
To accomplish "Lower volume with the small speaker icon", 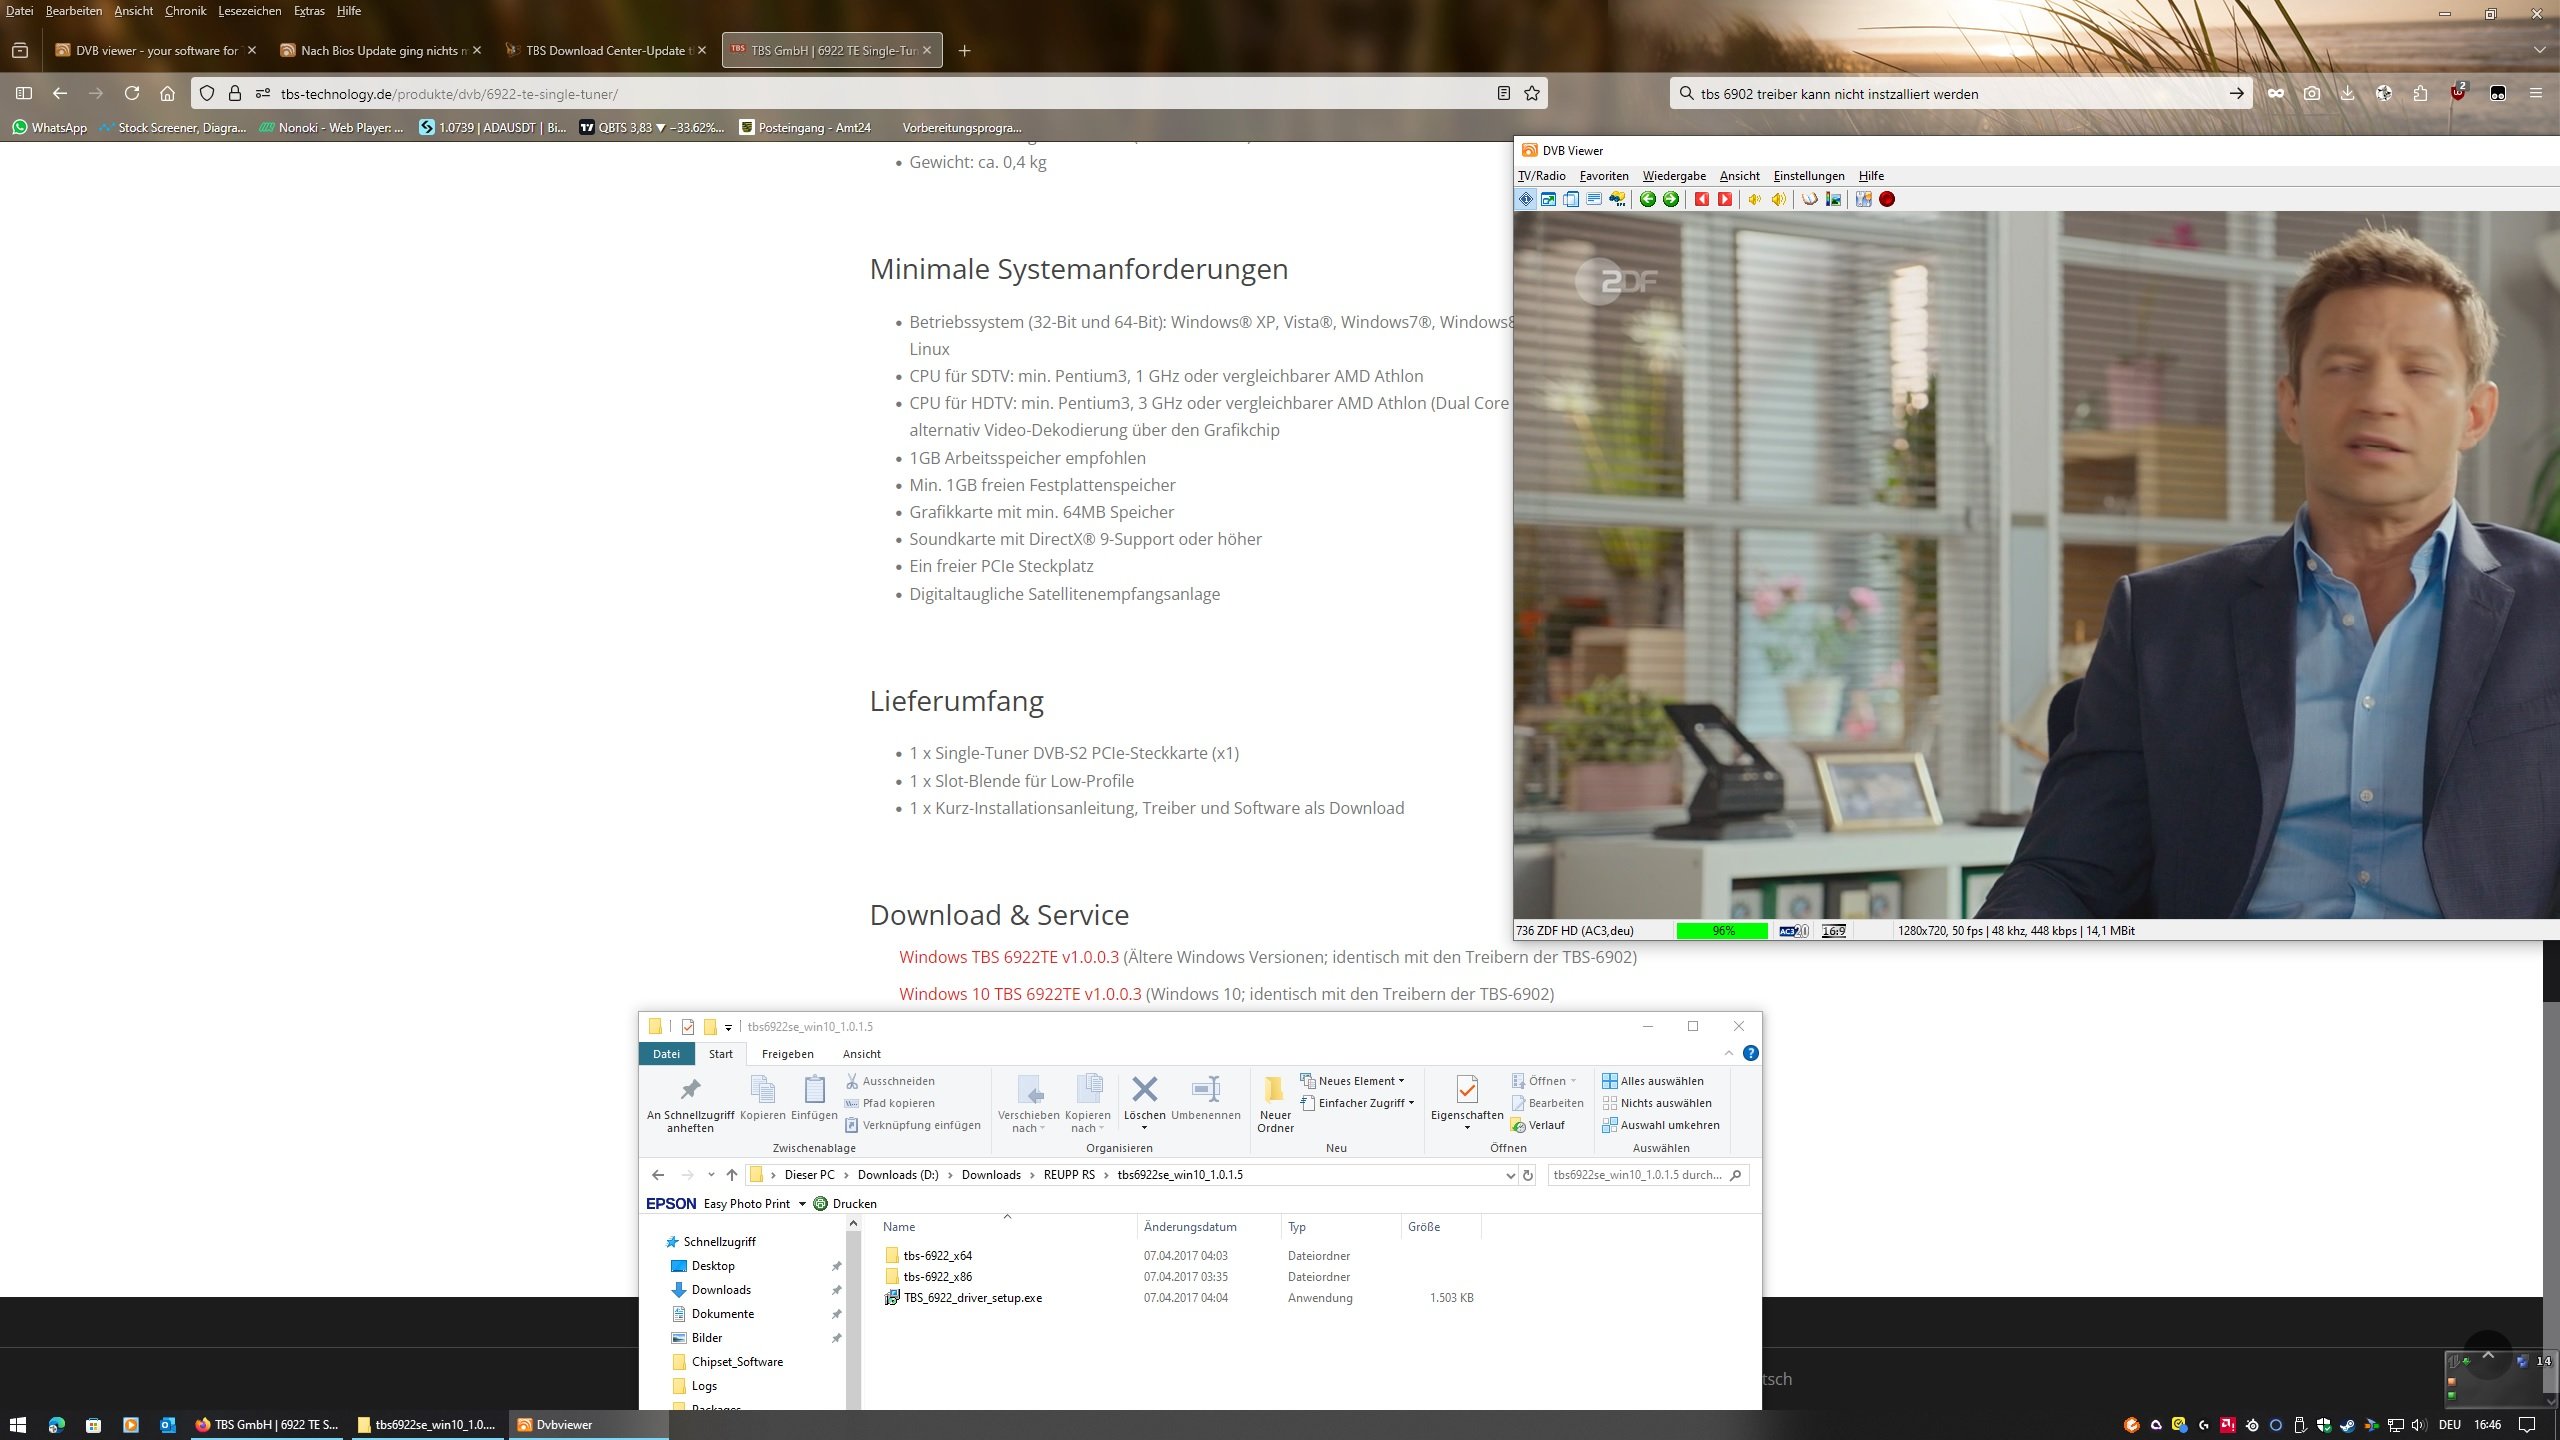I will [x=1755, y=199].
